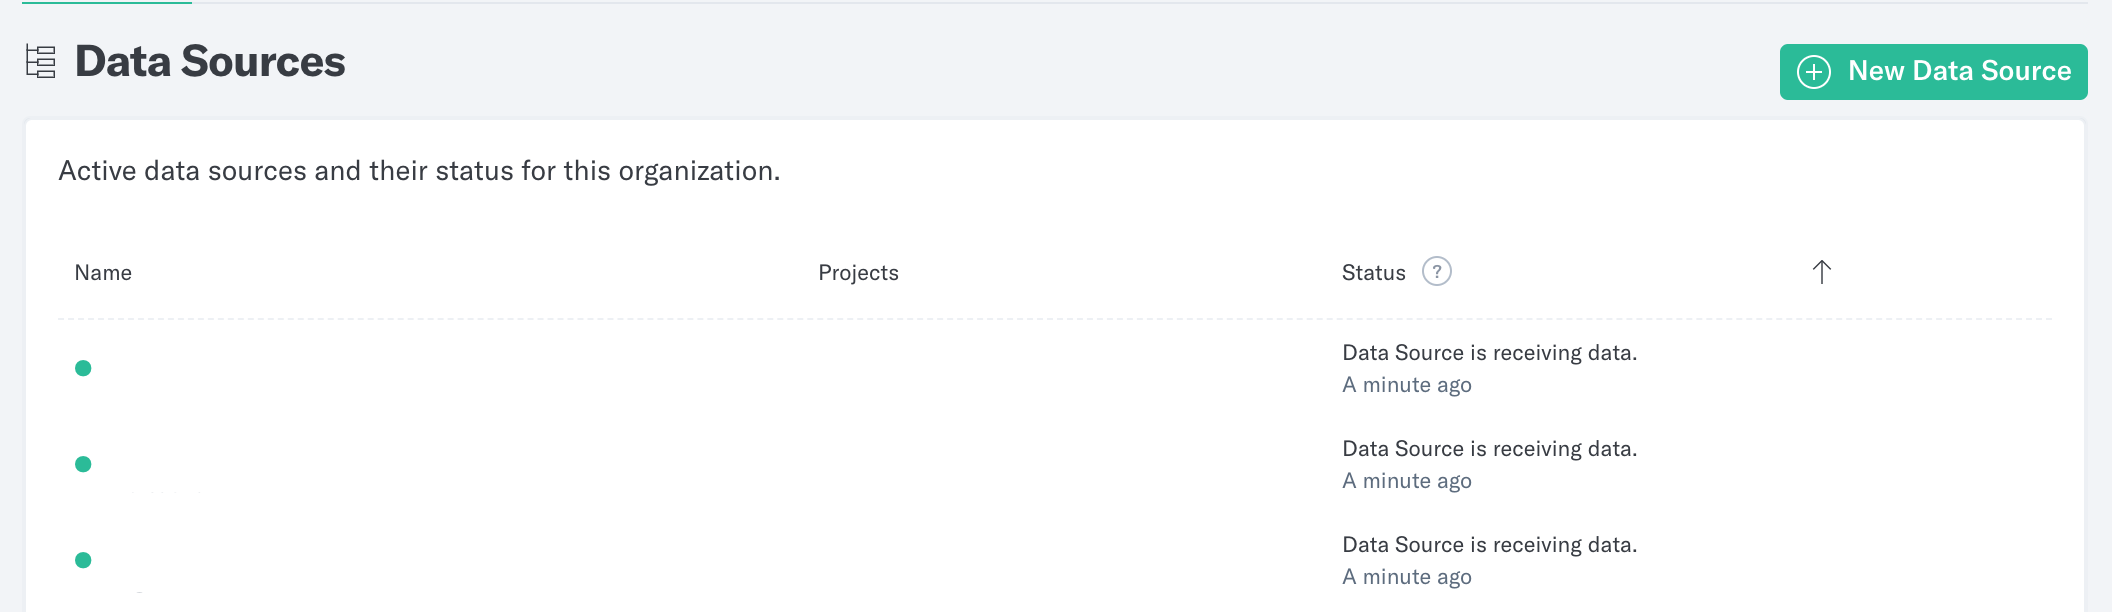Click second row's "A minute ago" timestamp
The height and width of the screenshot is (612, 2112).
(1407, 481)
